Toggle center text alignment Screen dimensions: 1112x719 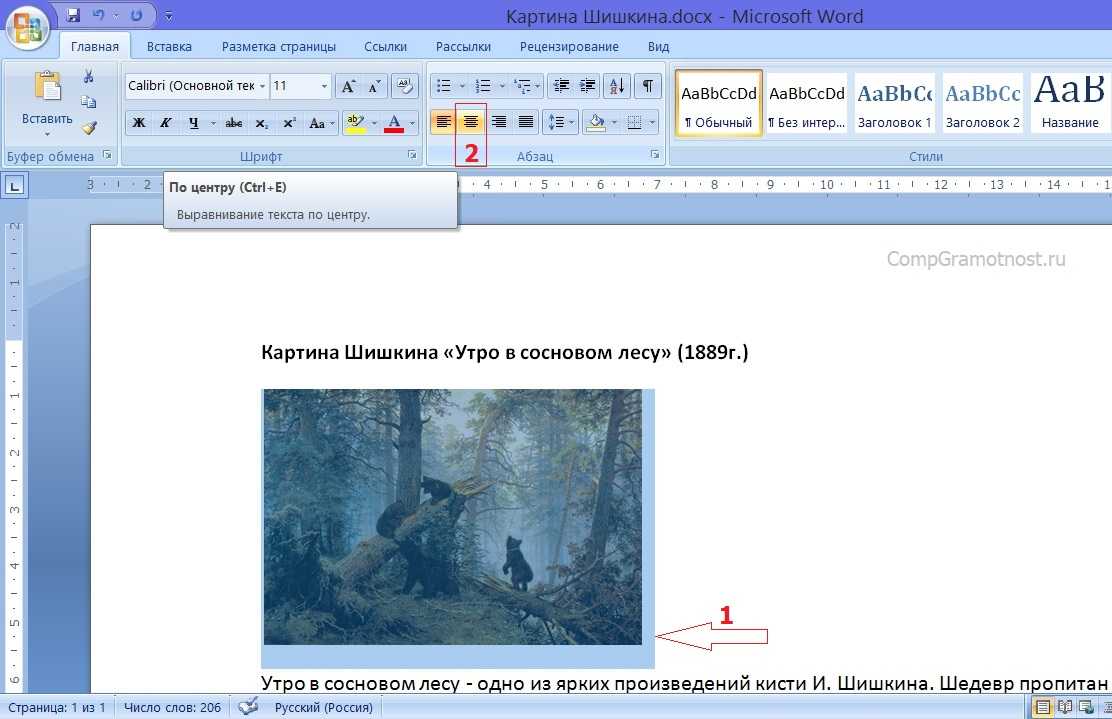(x=471, y=122)
